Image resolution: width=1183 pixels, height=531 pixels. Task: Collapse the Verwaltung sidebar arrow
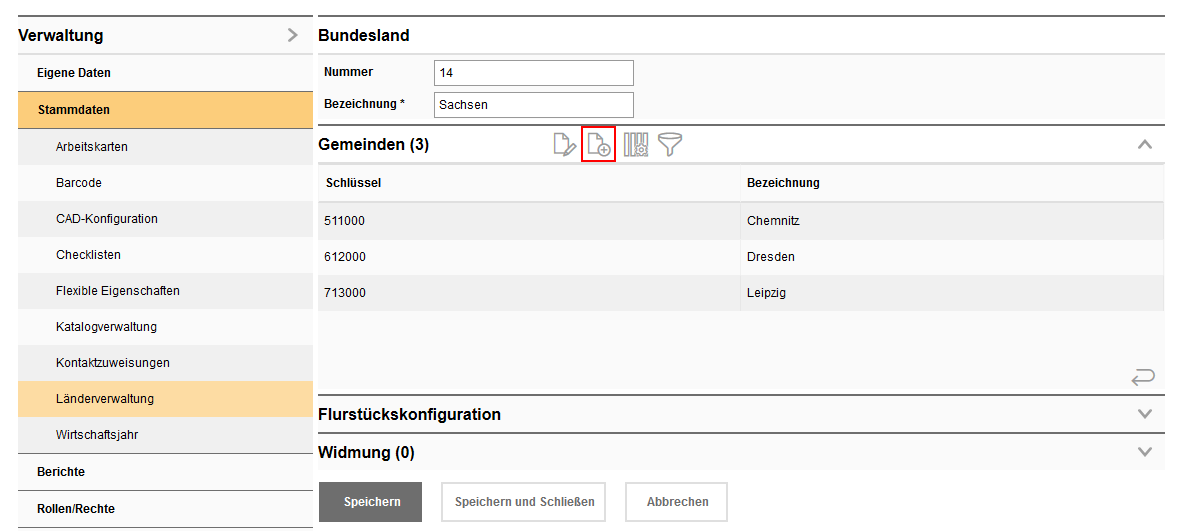[292, 35]
